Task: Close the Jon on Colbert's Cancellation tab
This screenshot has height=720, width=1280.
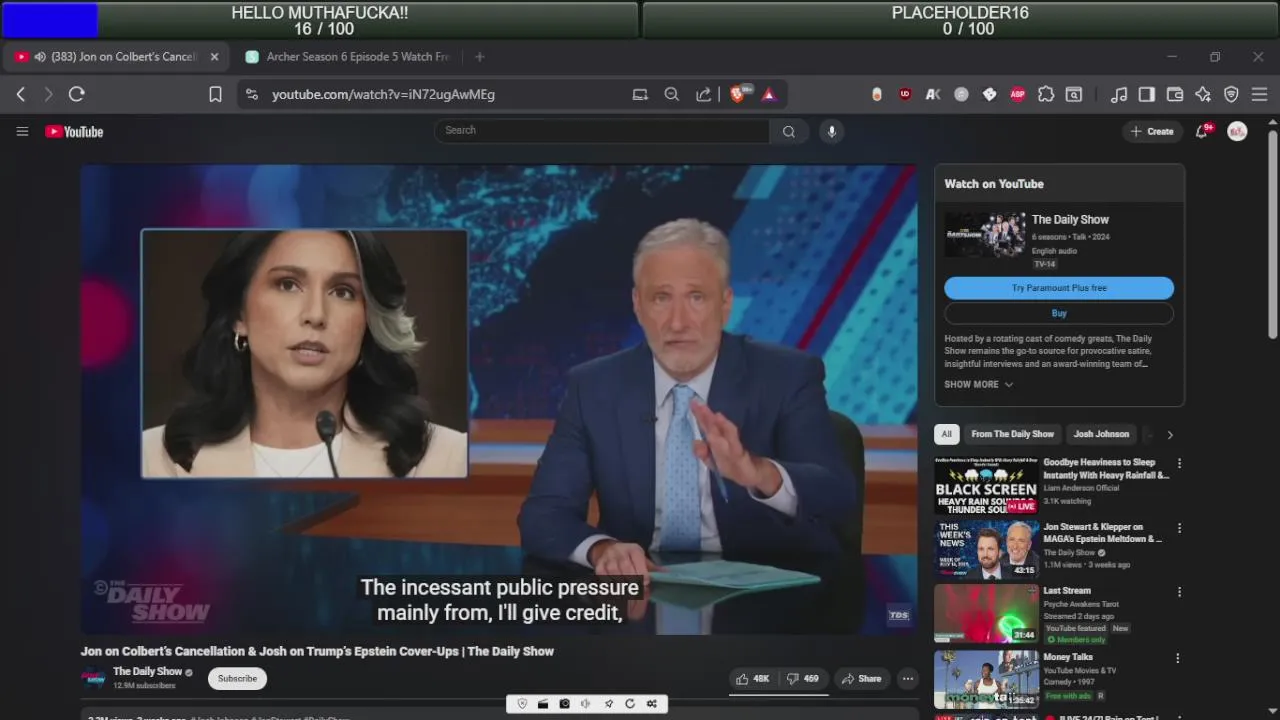Action: [x=214, y=57]
